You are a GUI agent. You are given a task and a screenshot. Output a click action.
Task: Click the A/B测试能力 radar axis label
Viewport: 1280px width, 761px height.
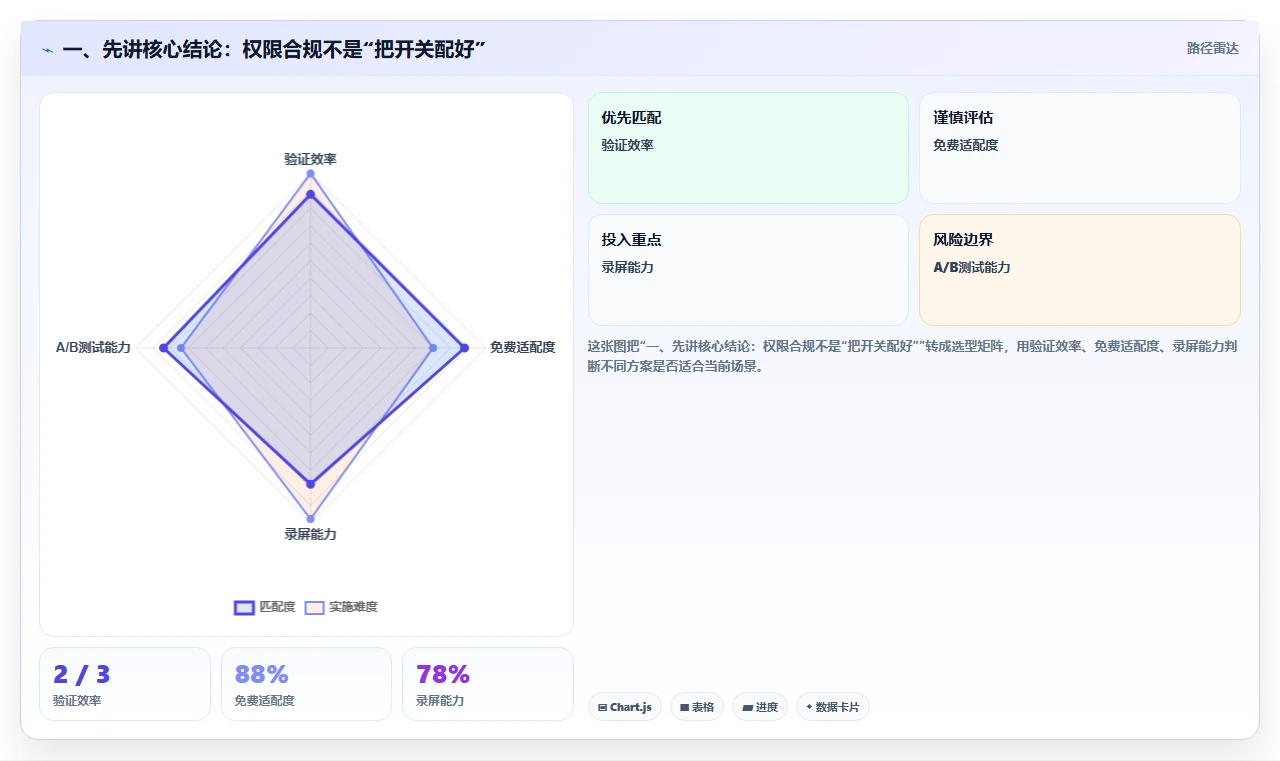pos(93,347)
